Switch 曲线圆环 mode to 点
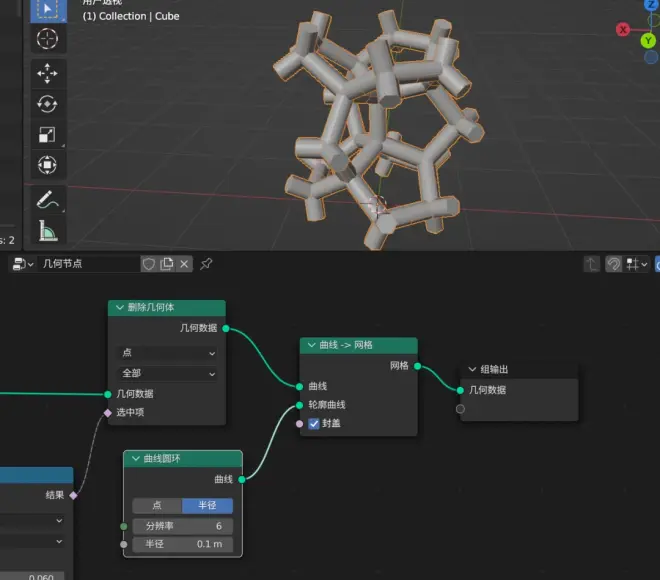 coord(157,506)
